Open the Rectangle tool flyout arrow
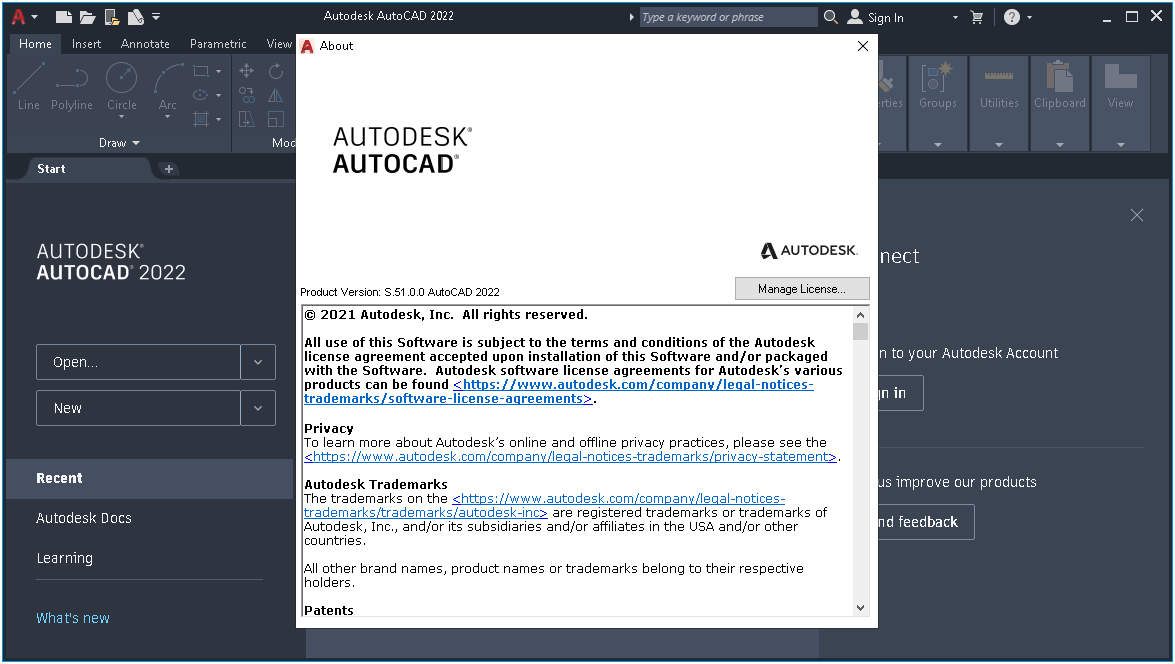 click(x=219, y=71)
